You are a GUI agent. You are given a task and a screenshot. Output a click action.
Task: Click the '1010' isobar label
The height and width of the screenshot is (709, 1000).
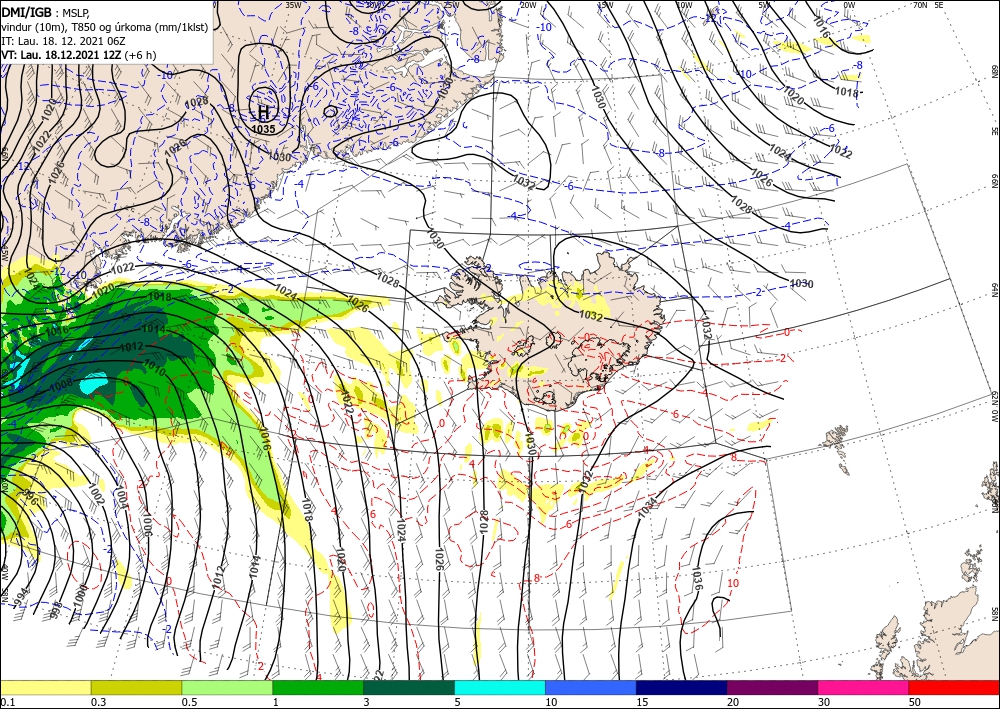point(154,368)
